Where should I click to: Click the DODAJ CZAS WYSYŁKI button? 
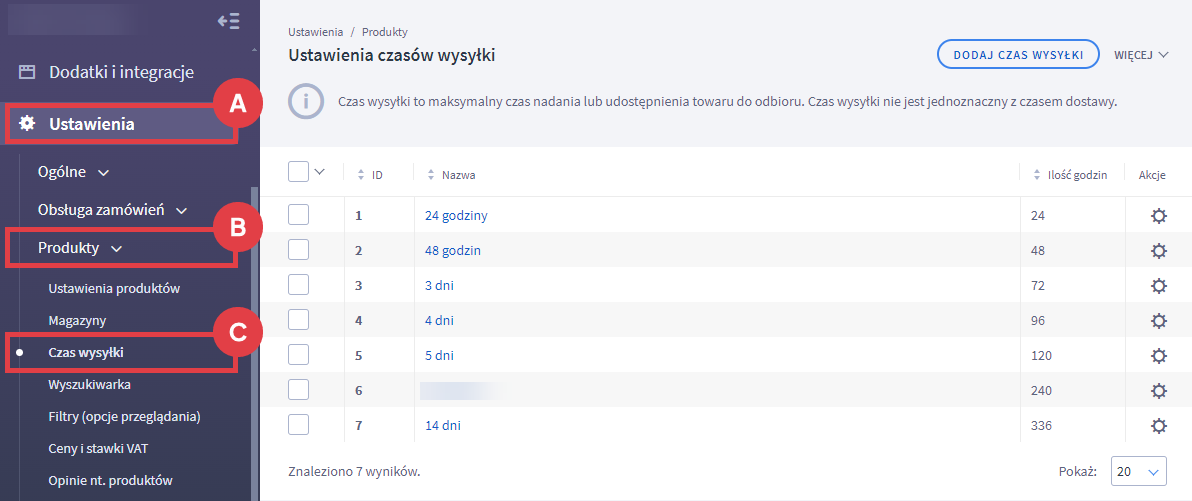(x=1019, y=55)
